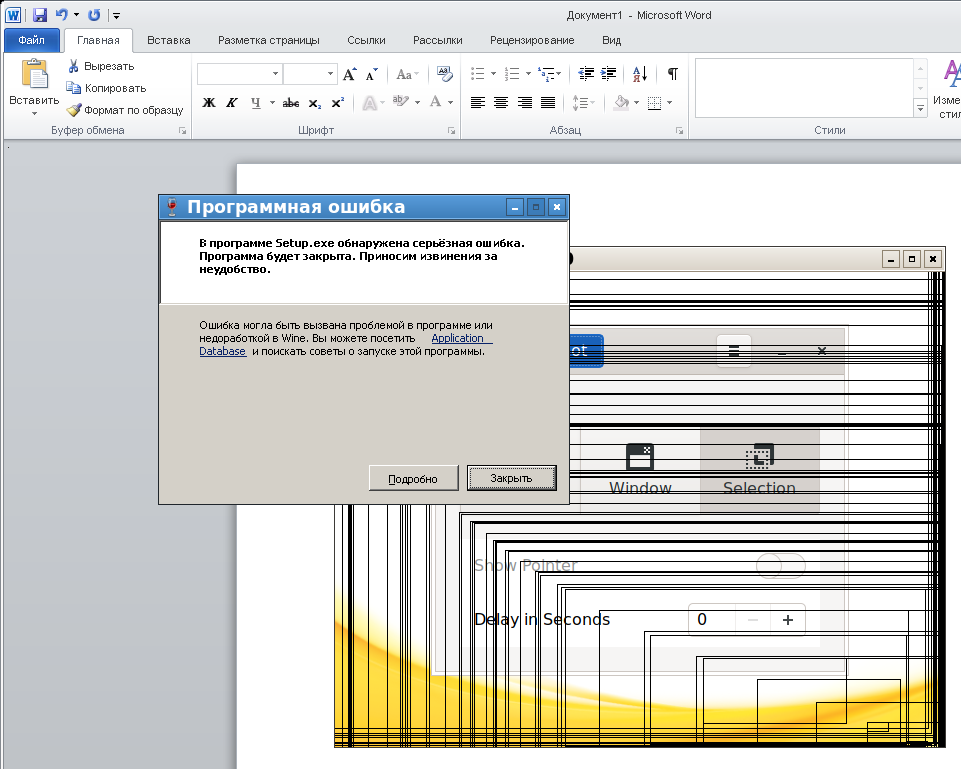
Task: Open font color dropdown arrow
Action: [450, 103]
